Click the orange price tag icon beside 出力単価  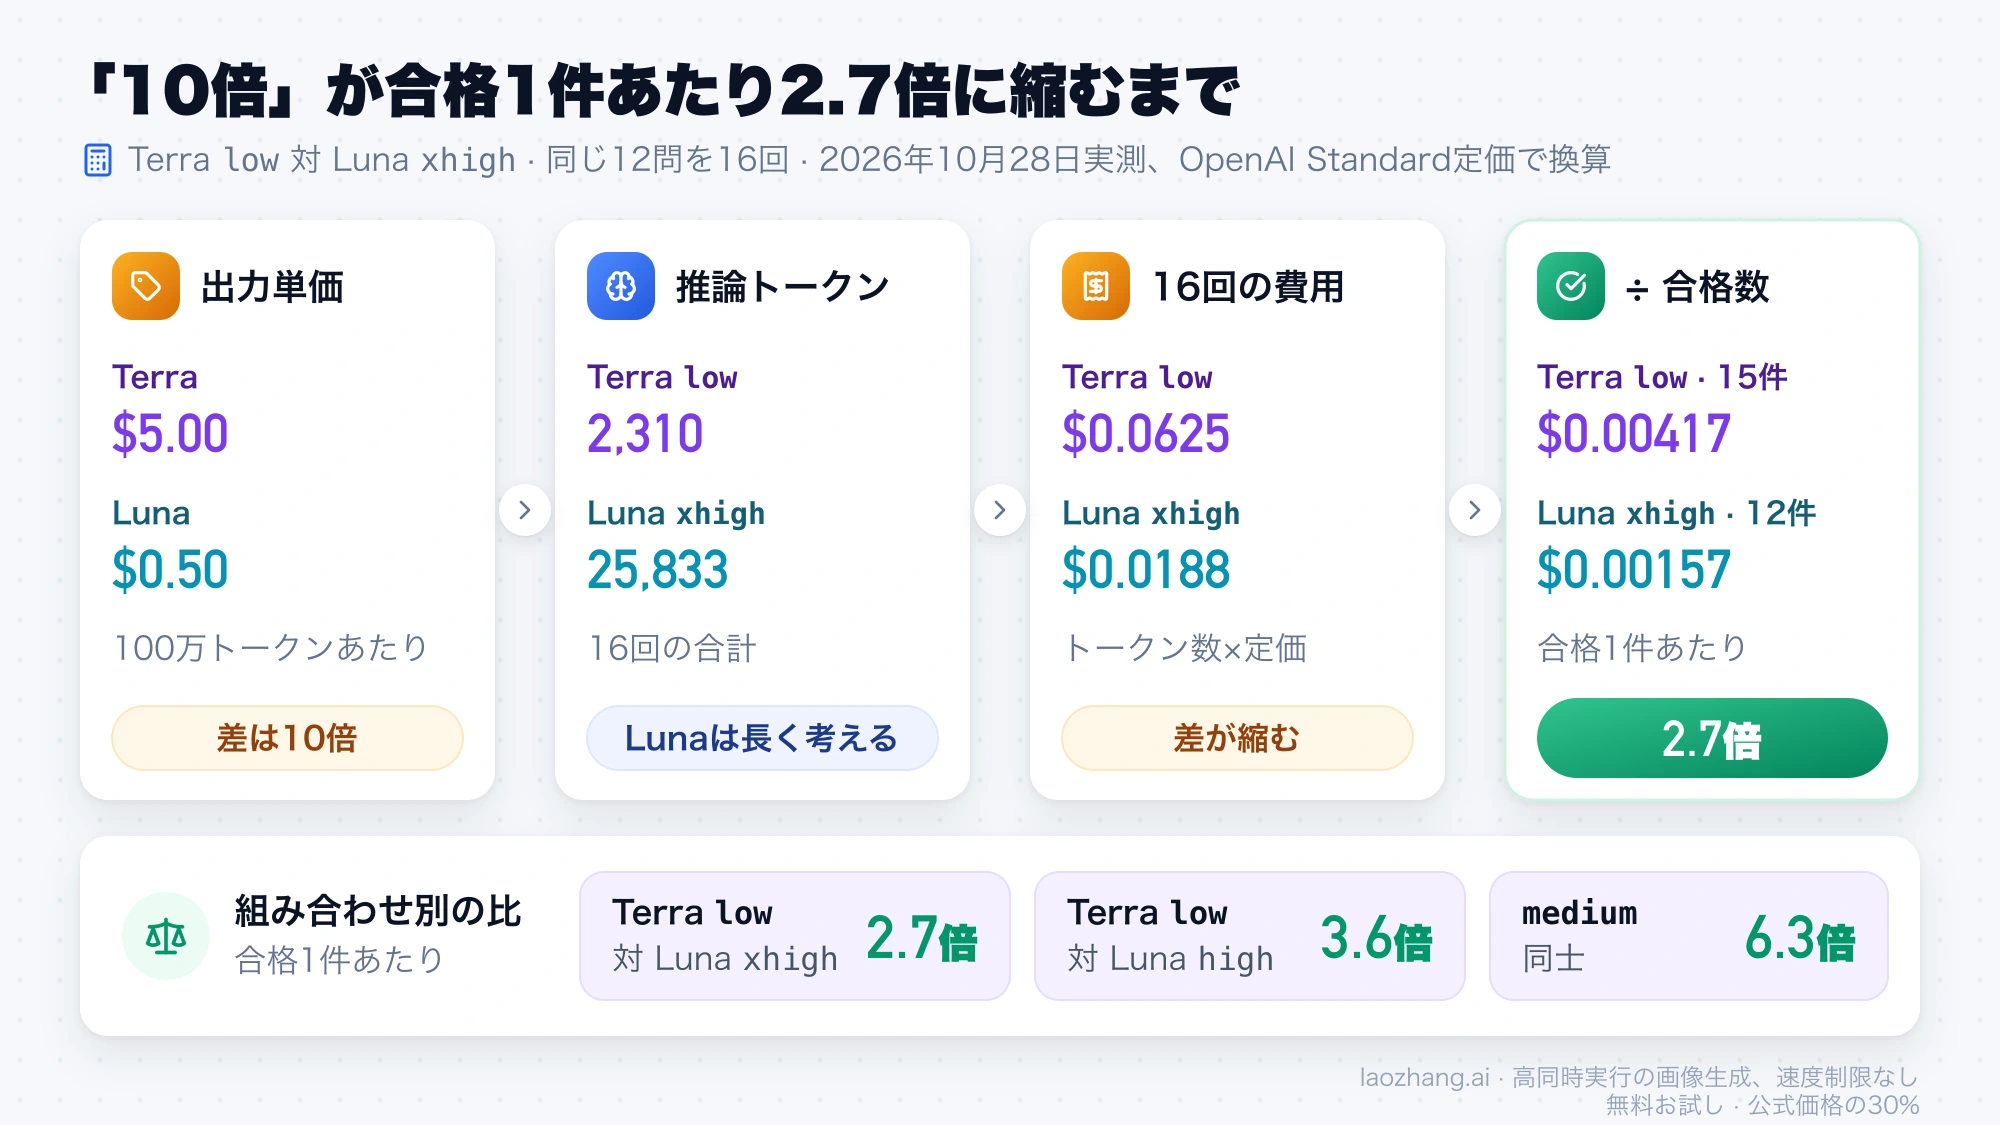[146, 286]
